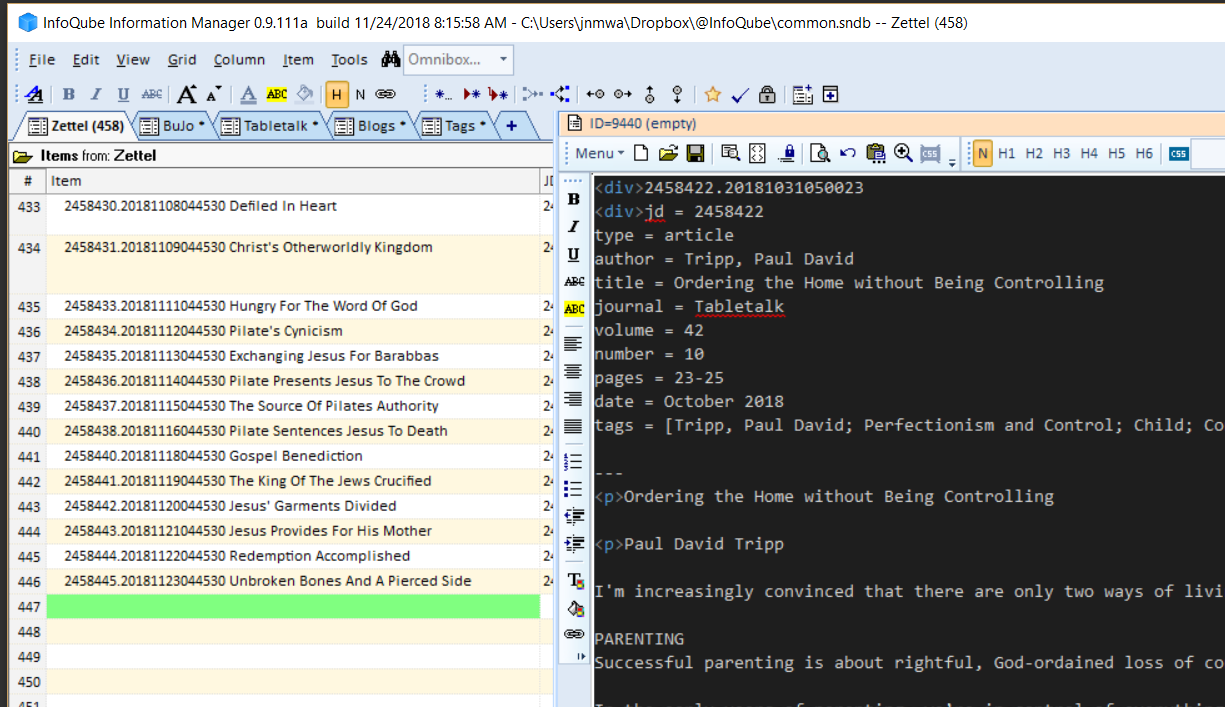
Task: Switch to the Tabletalk tab
Action: pos(267,125)
